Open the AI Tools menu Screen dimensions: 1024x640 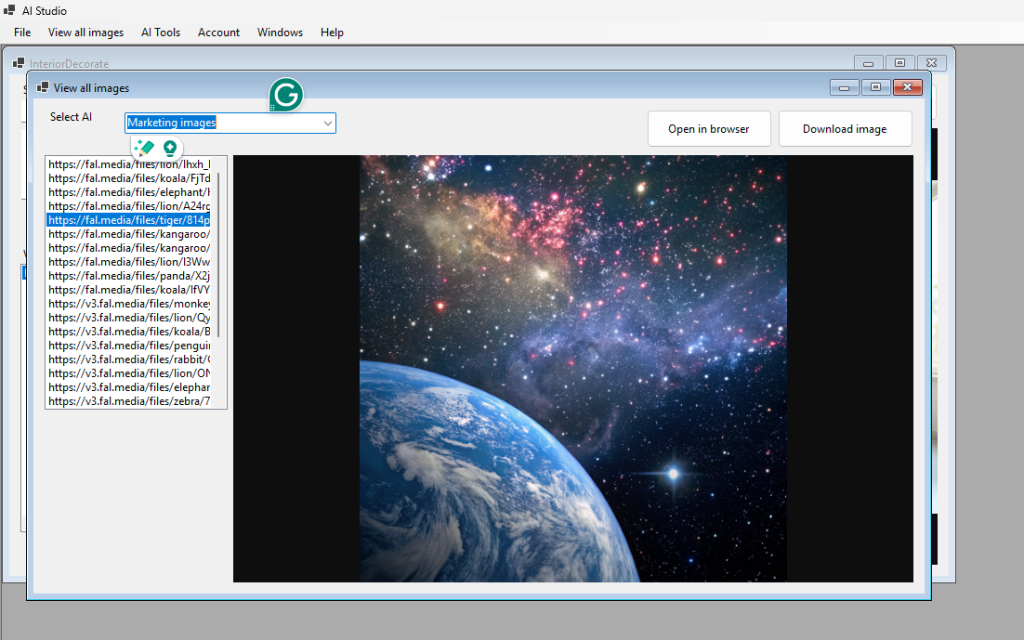click(x=161, y=32)
